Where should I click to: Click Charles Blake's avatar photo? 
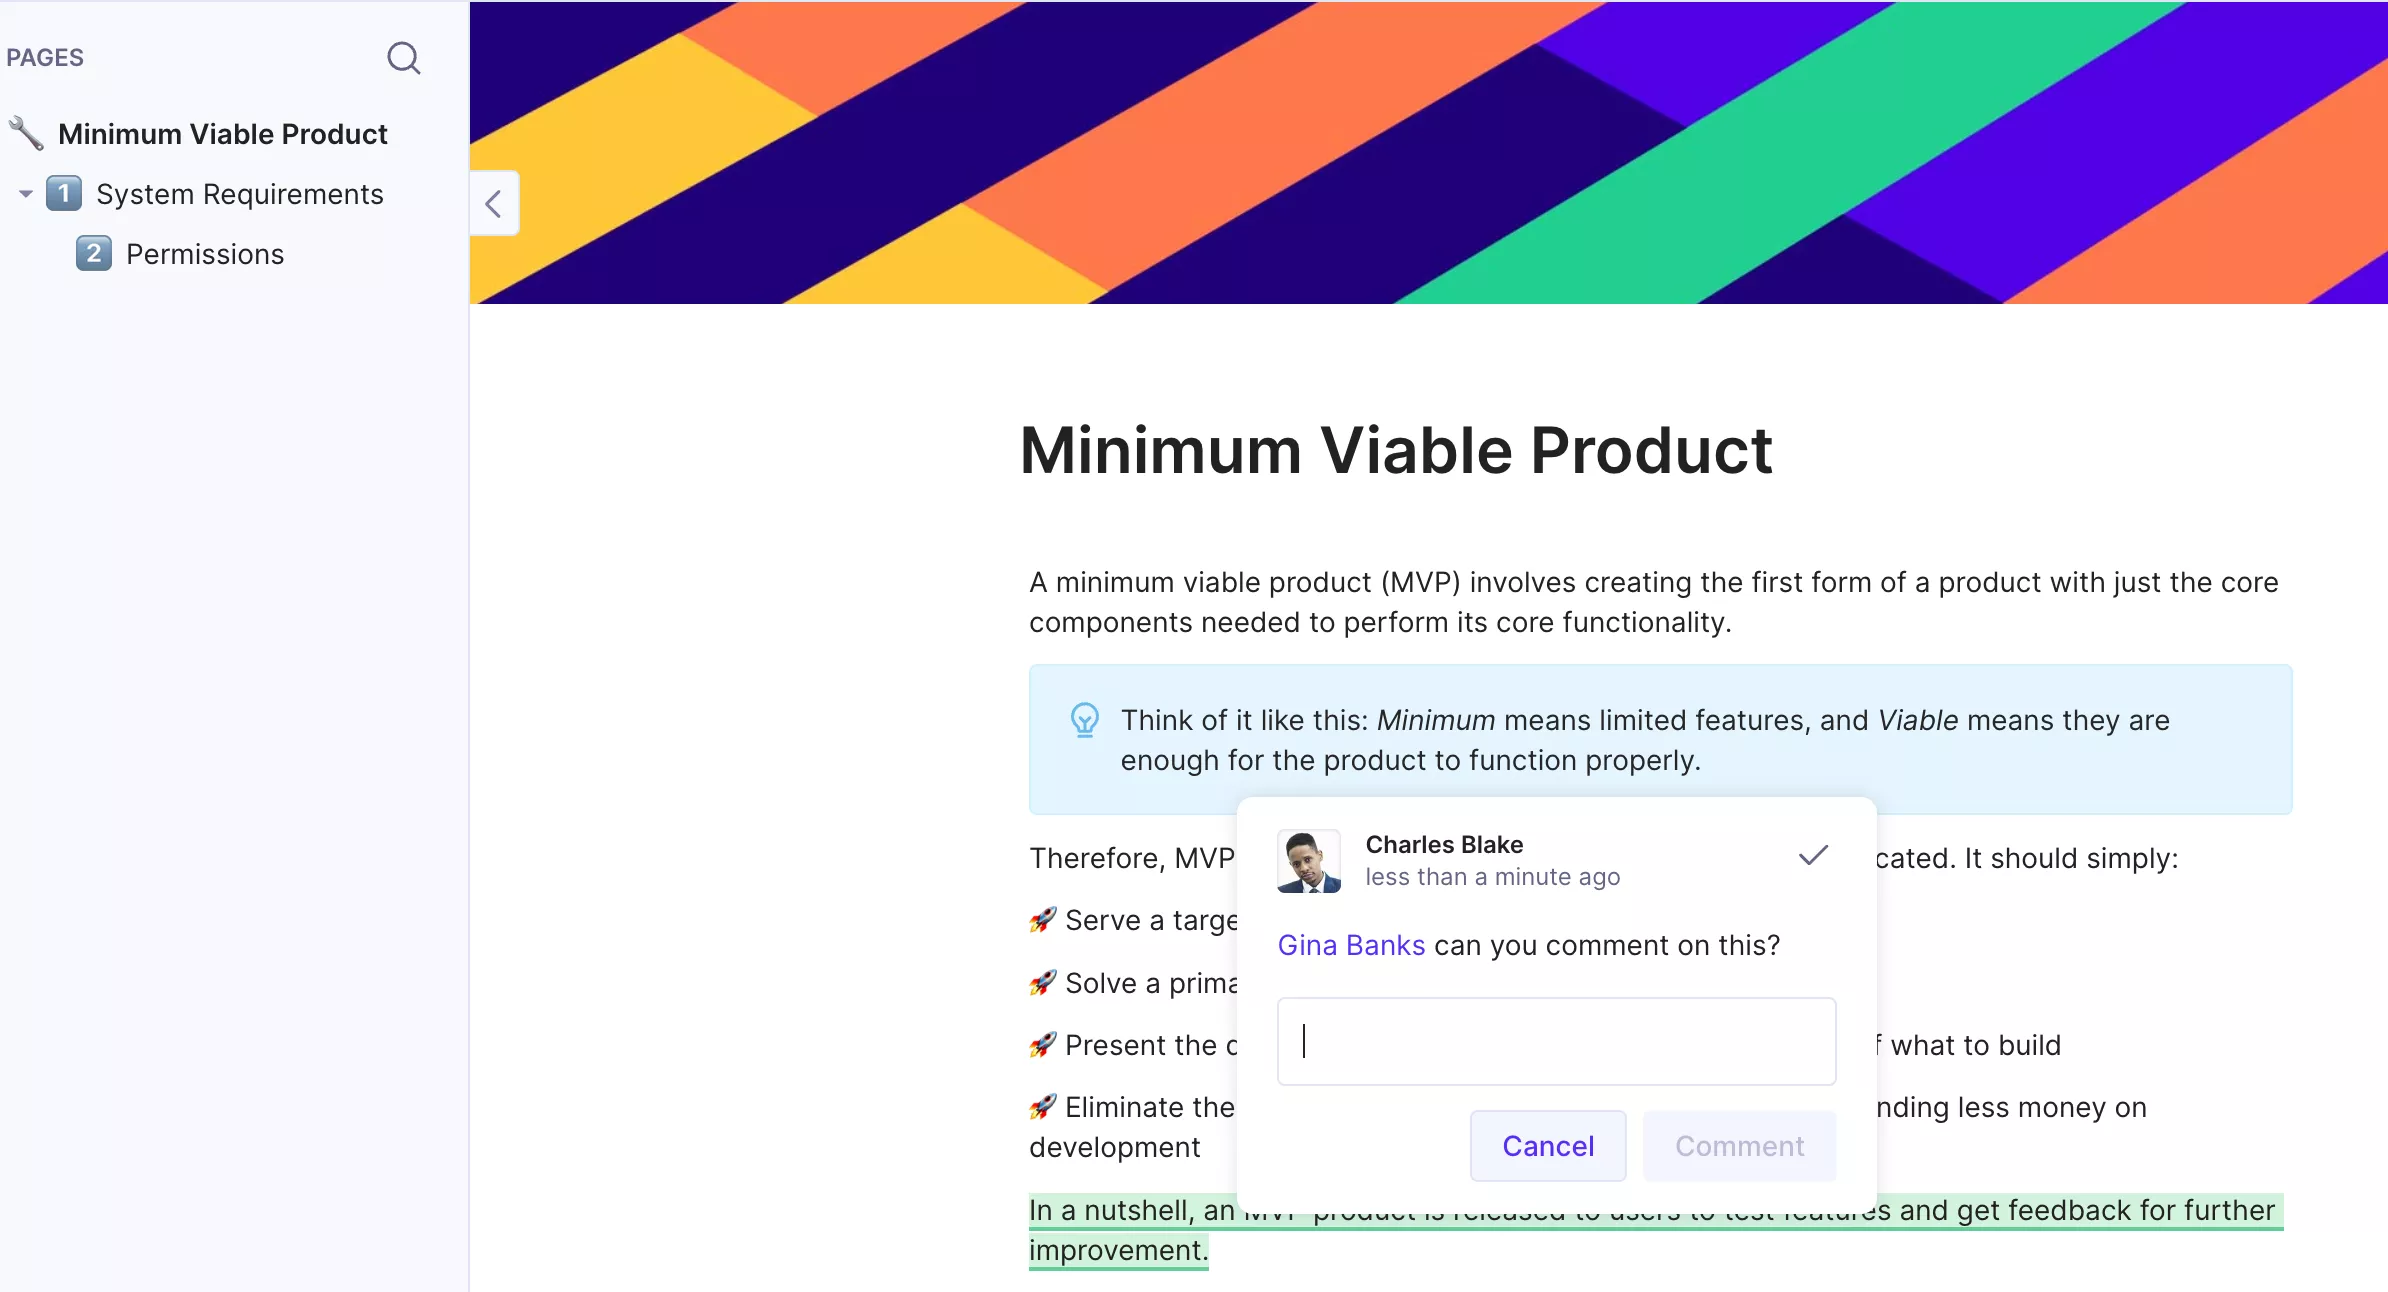click(x=1309, y=861)
